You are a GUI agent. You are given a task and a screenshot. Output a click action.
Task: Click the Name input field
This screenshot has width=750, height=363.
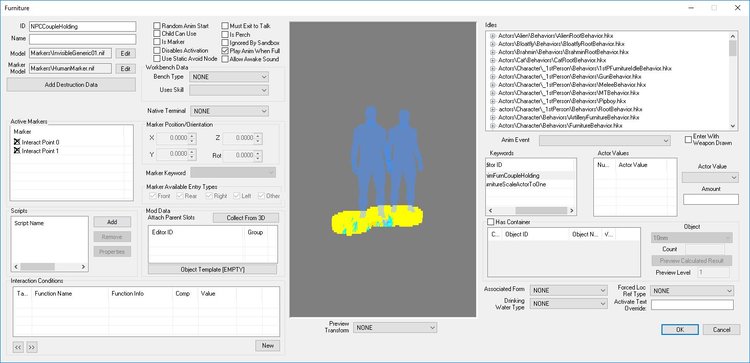(83, 39)
